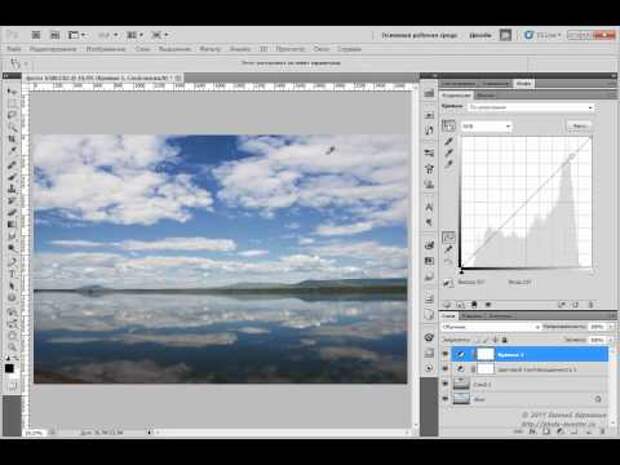Click the Auto button in Curves
The height and width of the screenshot is (465, 620).
(x=579, y=126)
